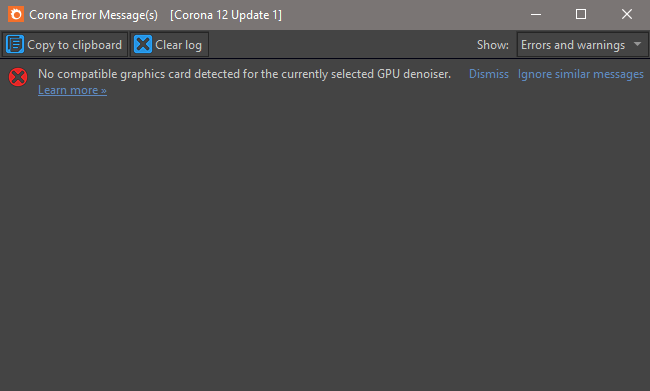This screenshot has height=391, width=650.
Task: Dismiss the GPU denoiser error message
Action: 489,74
